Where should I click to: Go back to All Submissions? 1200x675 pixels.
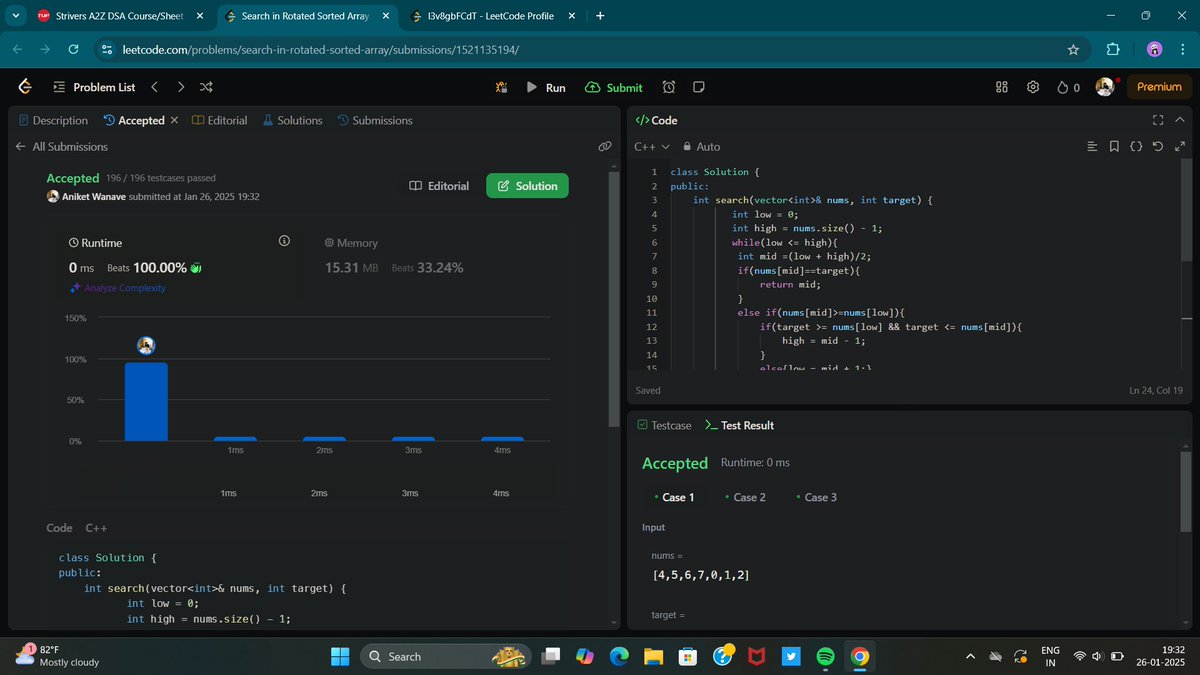pyautogui.click(x=61, y=146)
